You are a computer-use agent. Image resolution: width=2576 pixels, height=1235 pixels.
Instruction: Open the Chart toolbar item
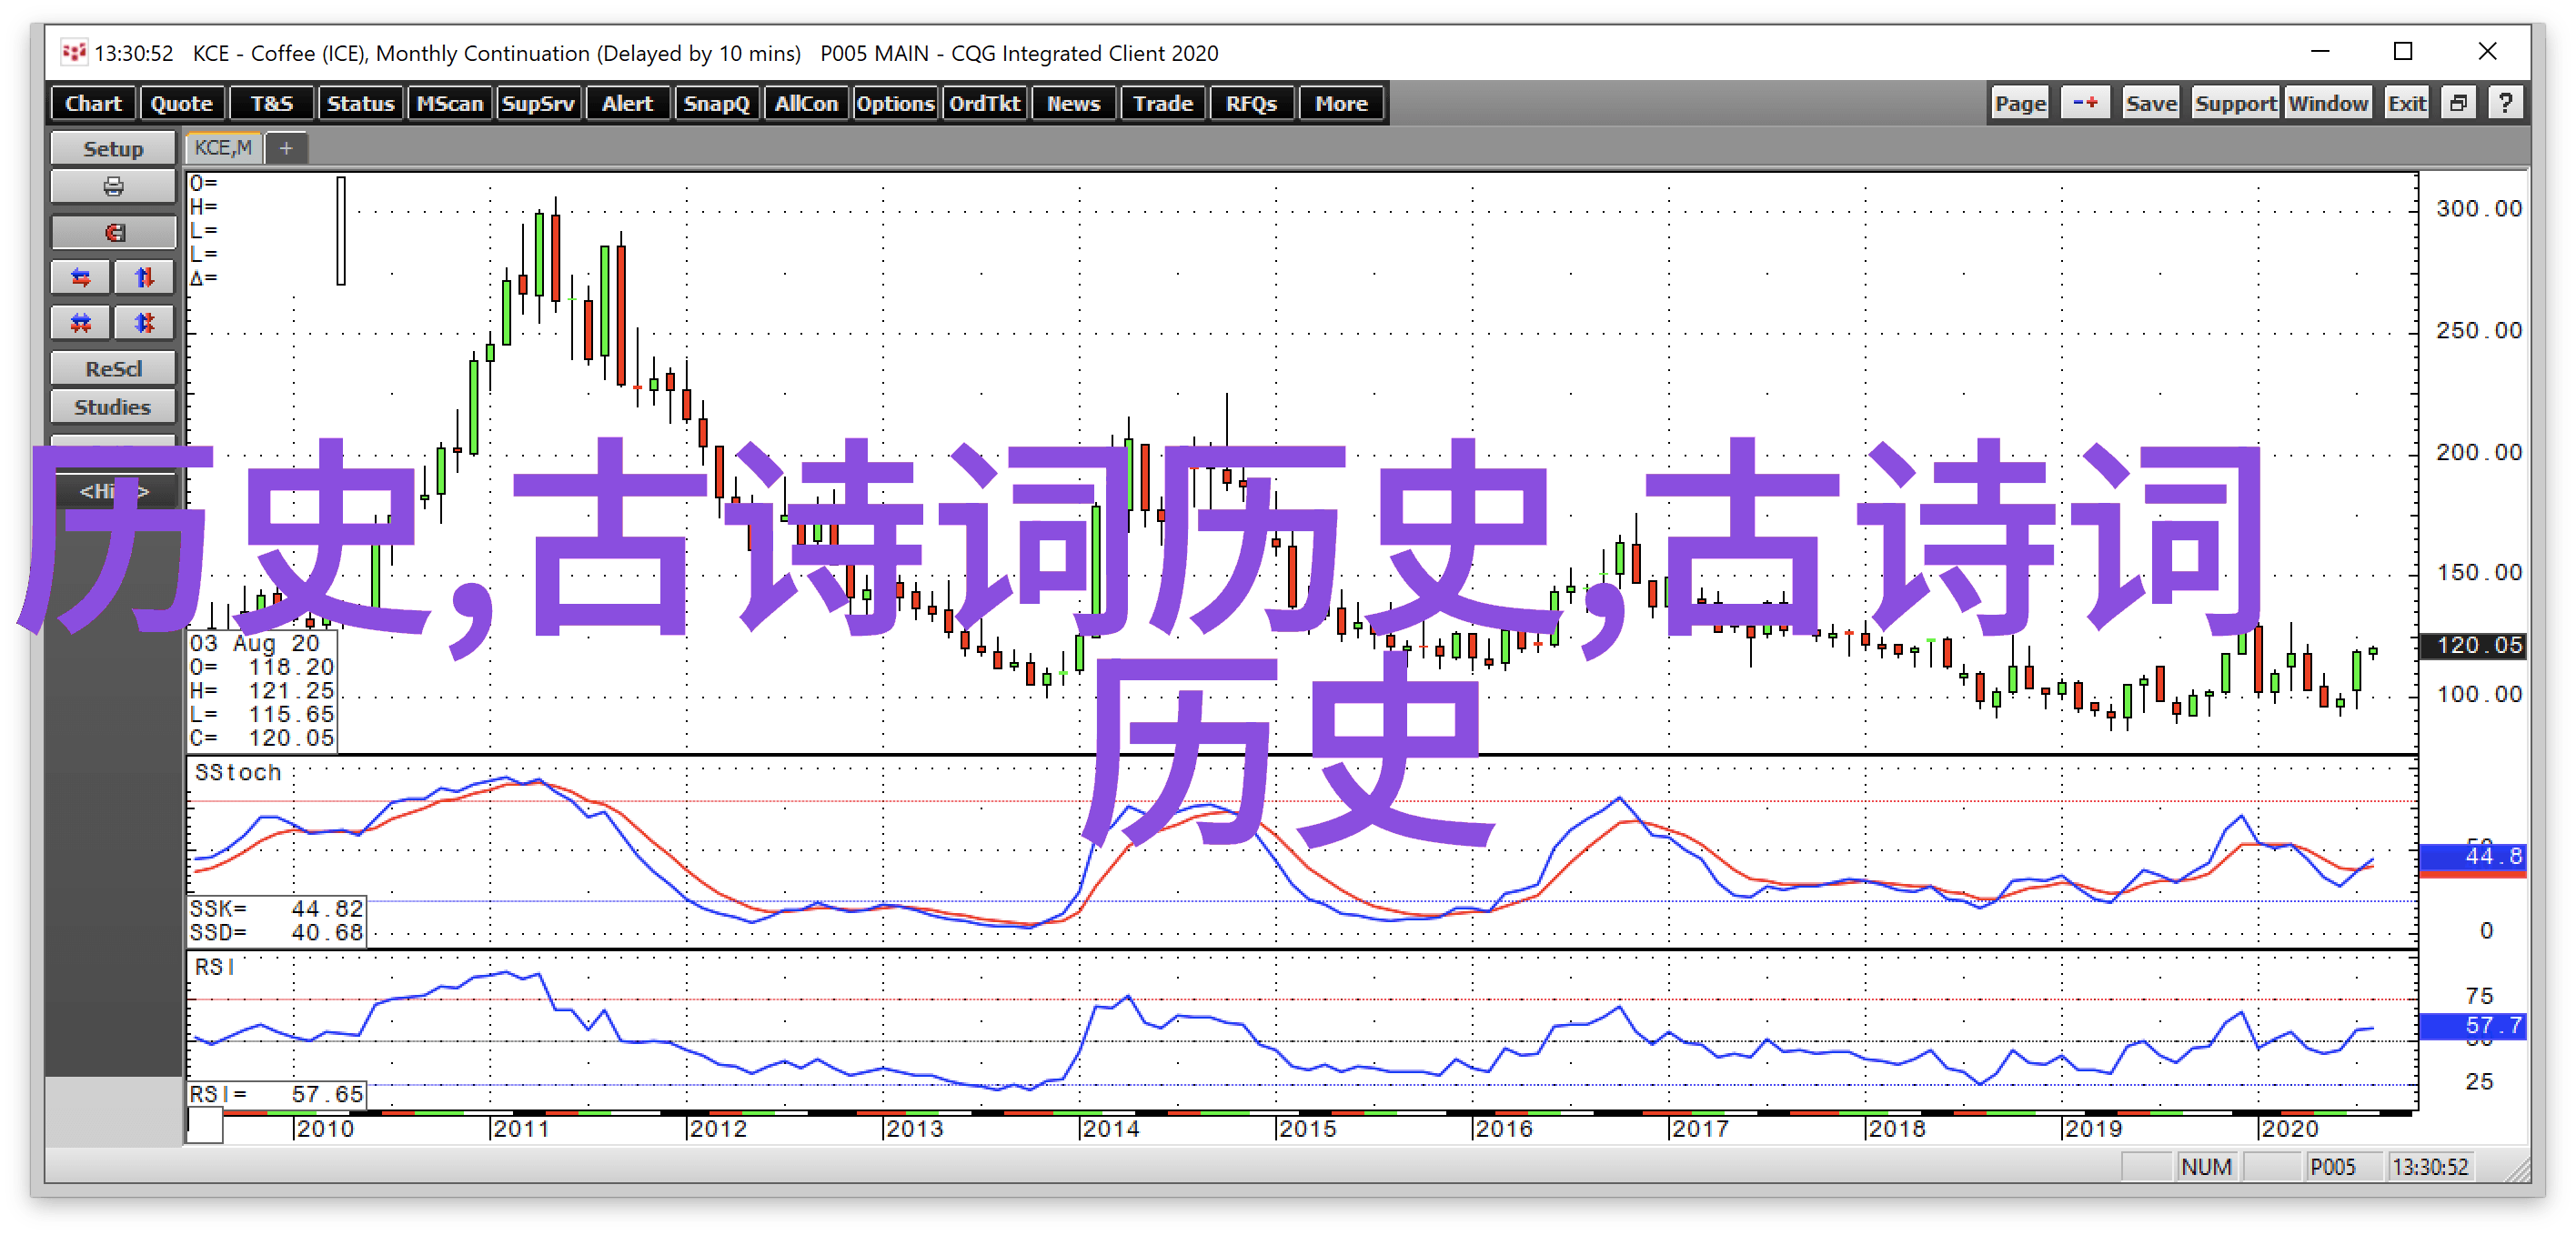(93, 103)
